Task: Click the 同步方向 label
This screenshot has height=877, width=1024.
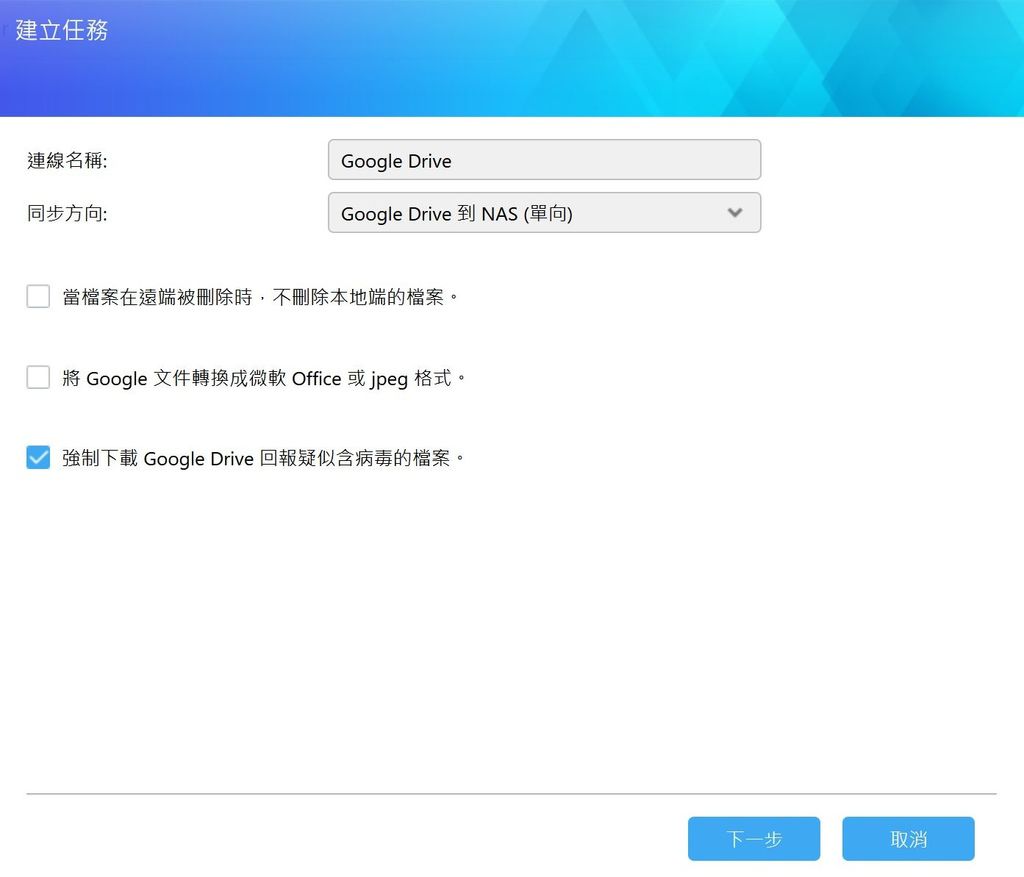Action: (x=67, y=214)
